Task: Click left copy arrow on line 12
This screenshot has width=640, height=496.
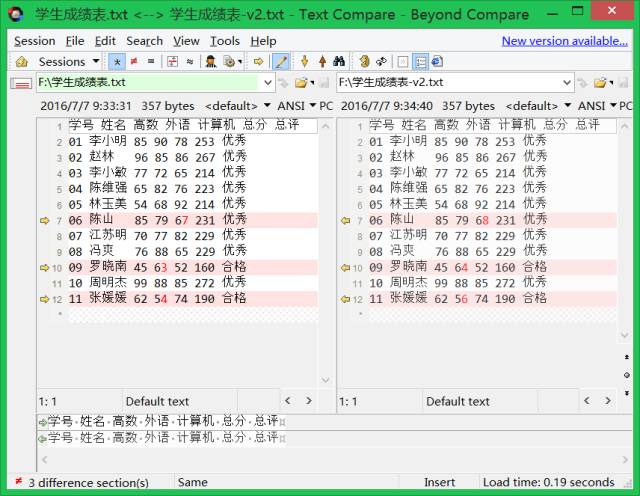Action: 44,299
